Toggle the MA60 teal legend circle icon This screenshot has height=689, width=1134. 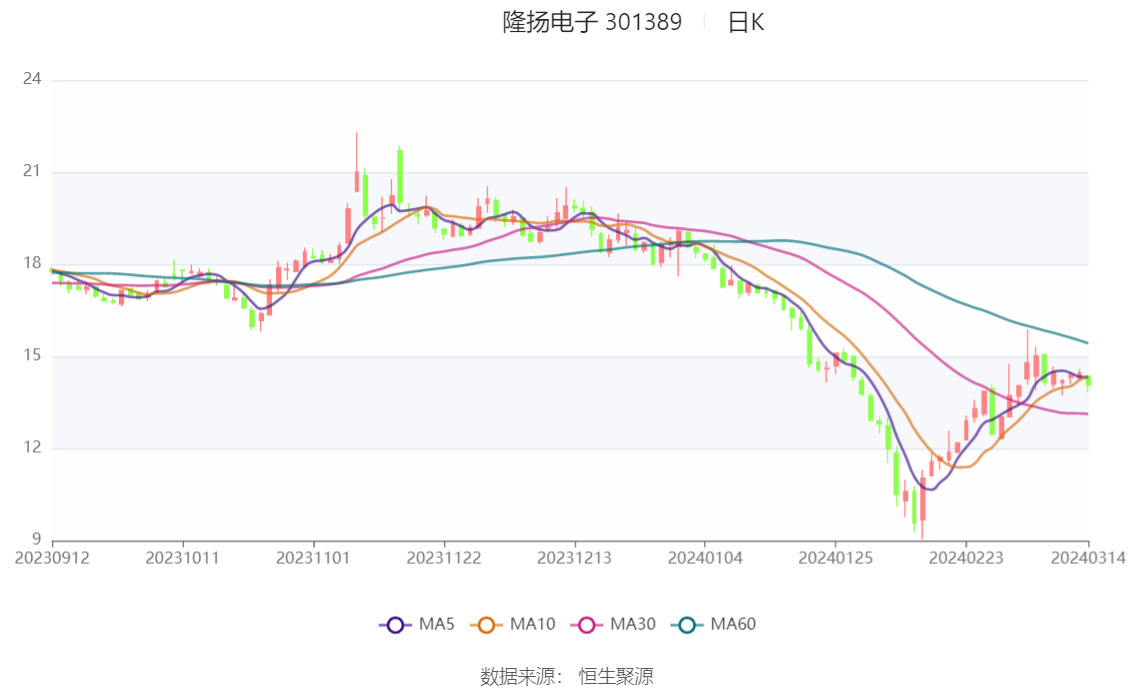point(687,625)
